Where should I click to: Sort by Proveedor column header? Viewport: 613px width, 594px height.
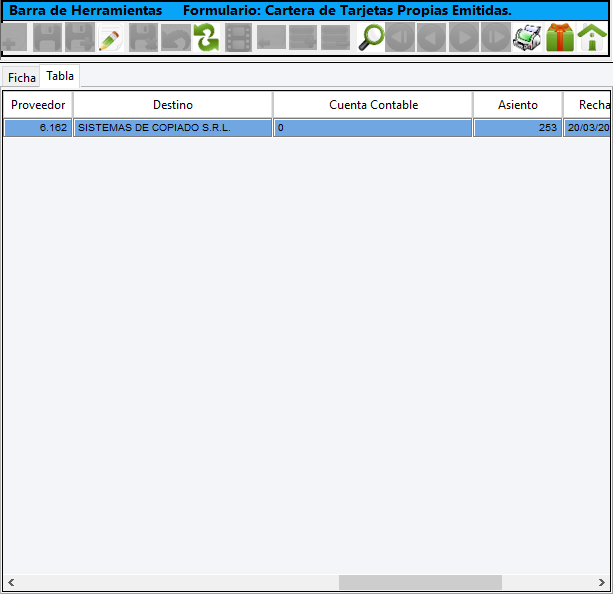[x=38, y=105]
